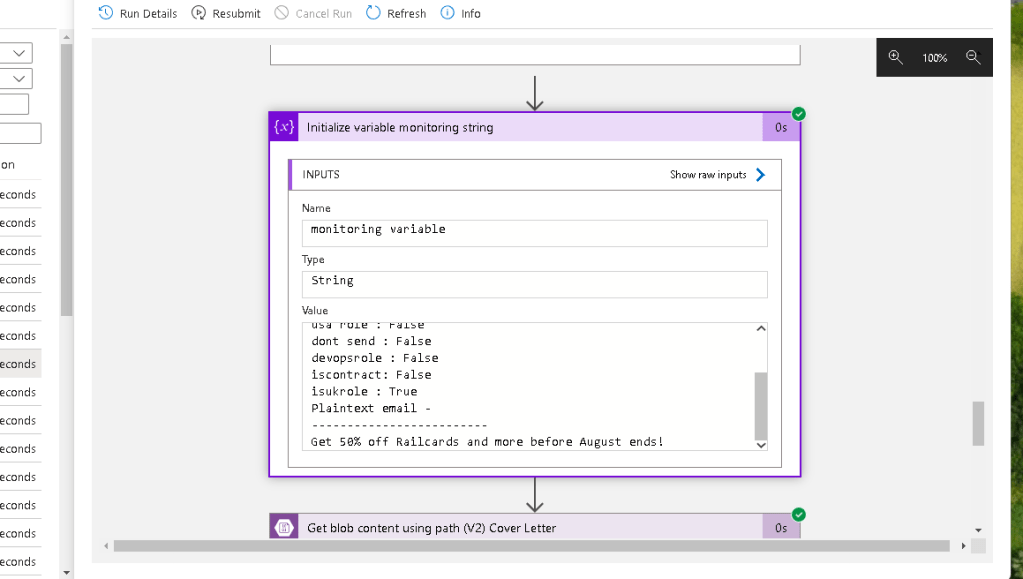The image size is (1023, 579).
Task: Click the blob storage icon on Get blob content
Action: pyautogui.click(x=284, y=527)
